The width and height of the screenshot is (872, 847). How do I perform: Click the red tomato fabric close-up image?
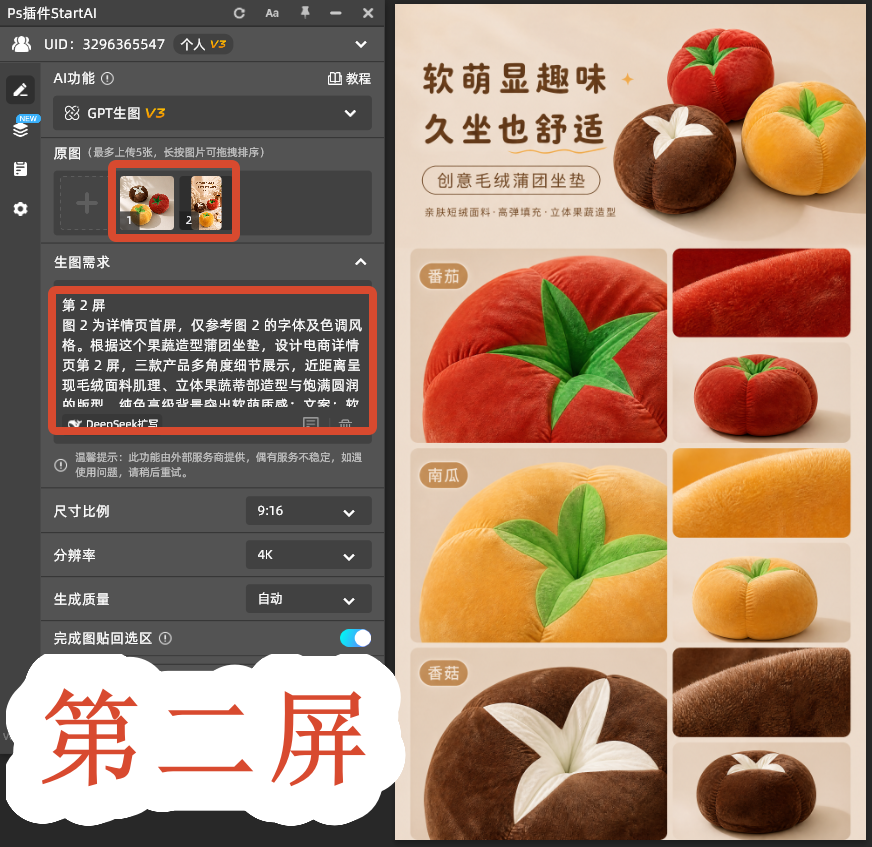[761, 293]
